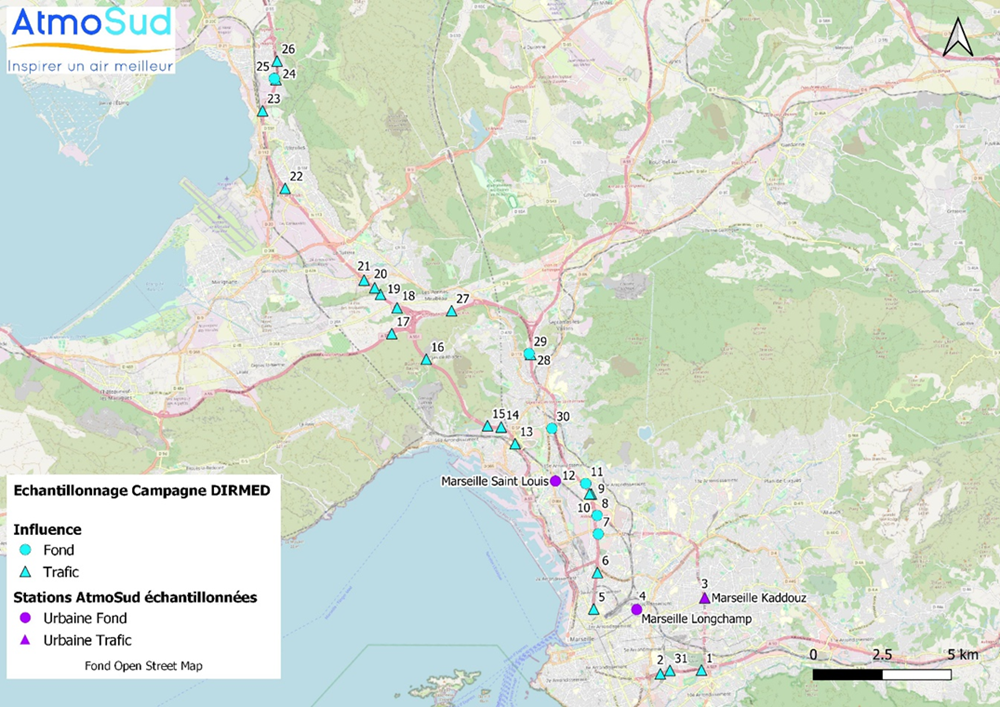Pick the triangle marker labeled 17
Screen dimensions: 1000x707
[392, 334]
